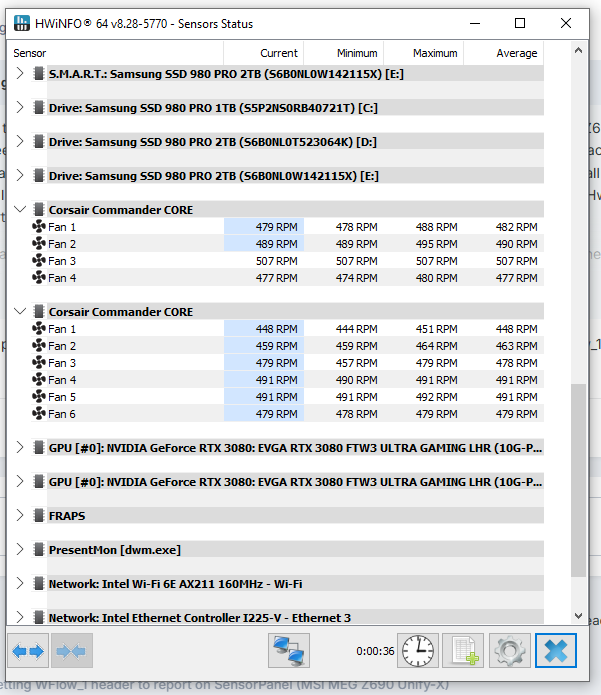
Task: Click the fan icon of the 448 RPM Fan 1
Action: click(x=39, y=328)
